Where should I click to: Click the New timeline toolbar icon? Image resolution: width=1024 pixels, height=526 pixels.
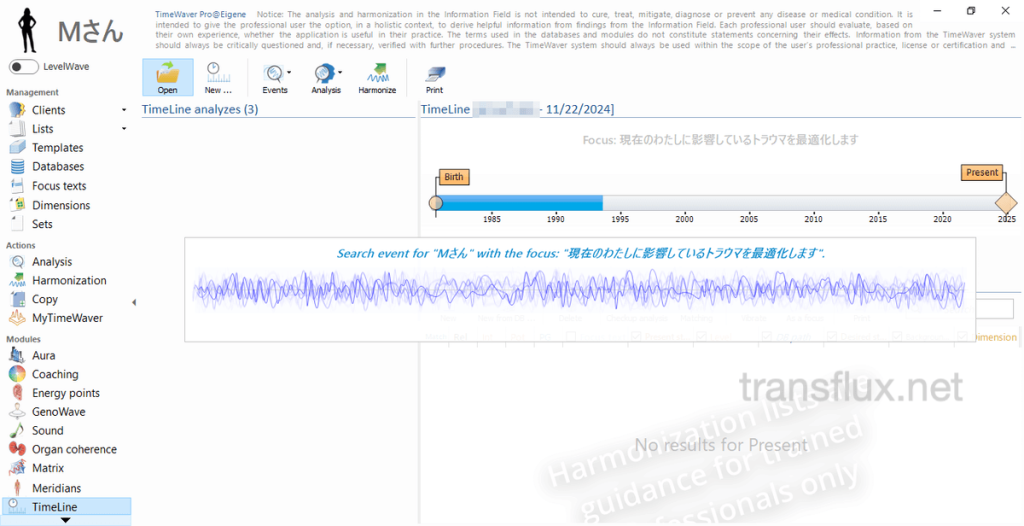point(215,73)
